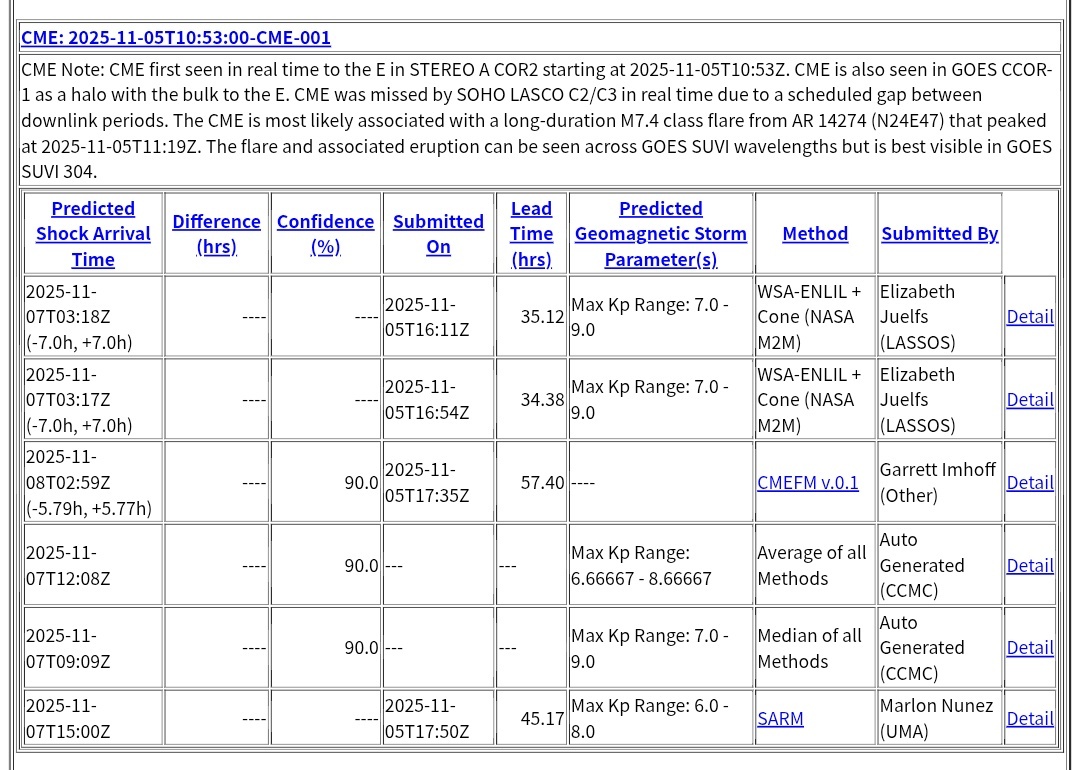Sort by Submitted On column header
The image size is (1074, 770).
pyautogui.click(x=438, y=234)
